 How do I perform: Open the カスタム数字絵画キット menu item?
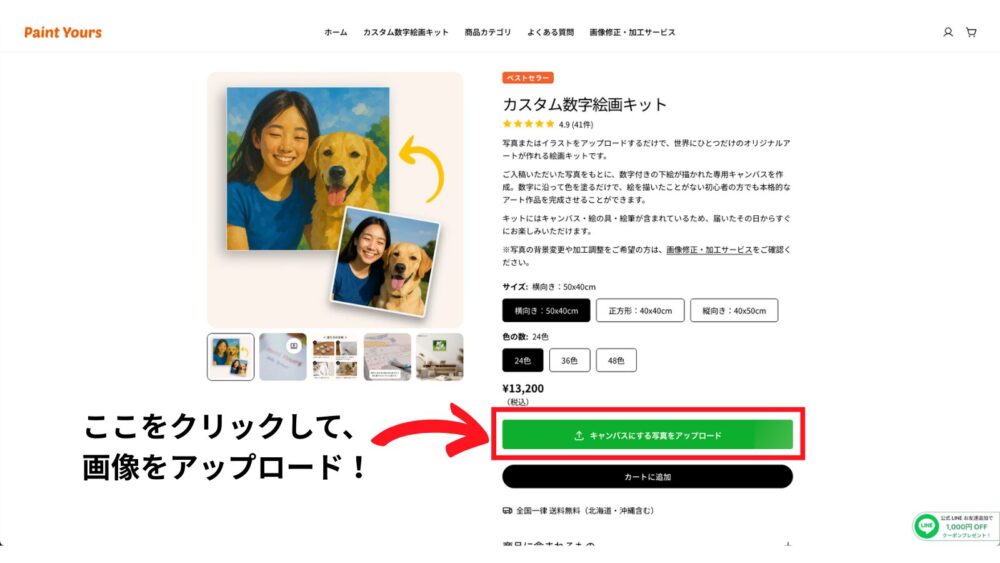tap(406, 33)
